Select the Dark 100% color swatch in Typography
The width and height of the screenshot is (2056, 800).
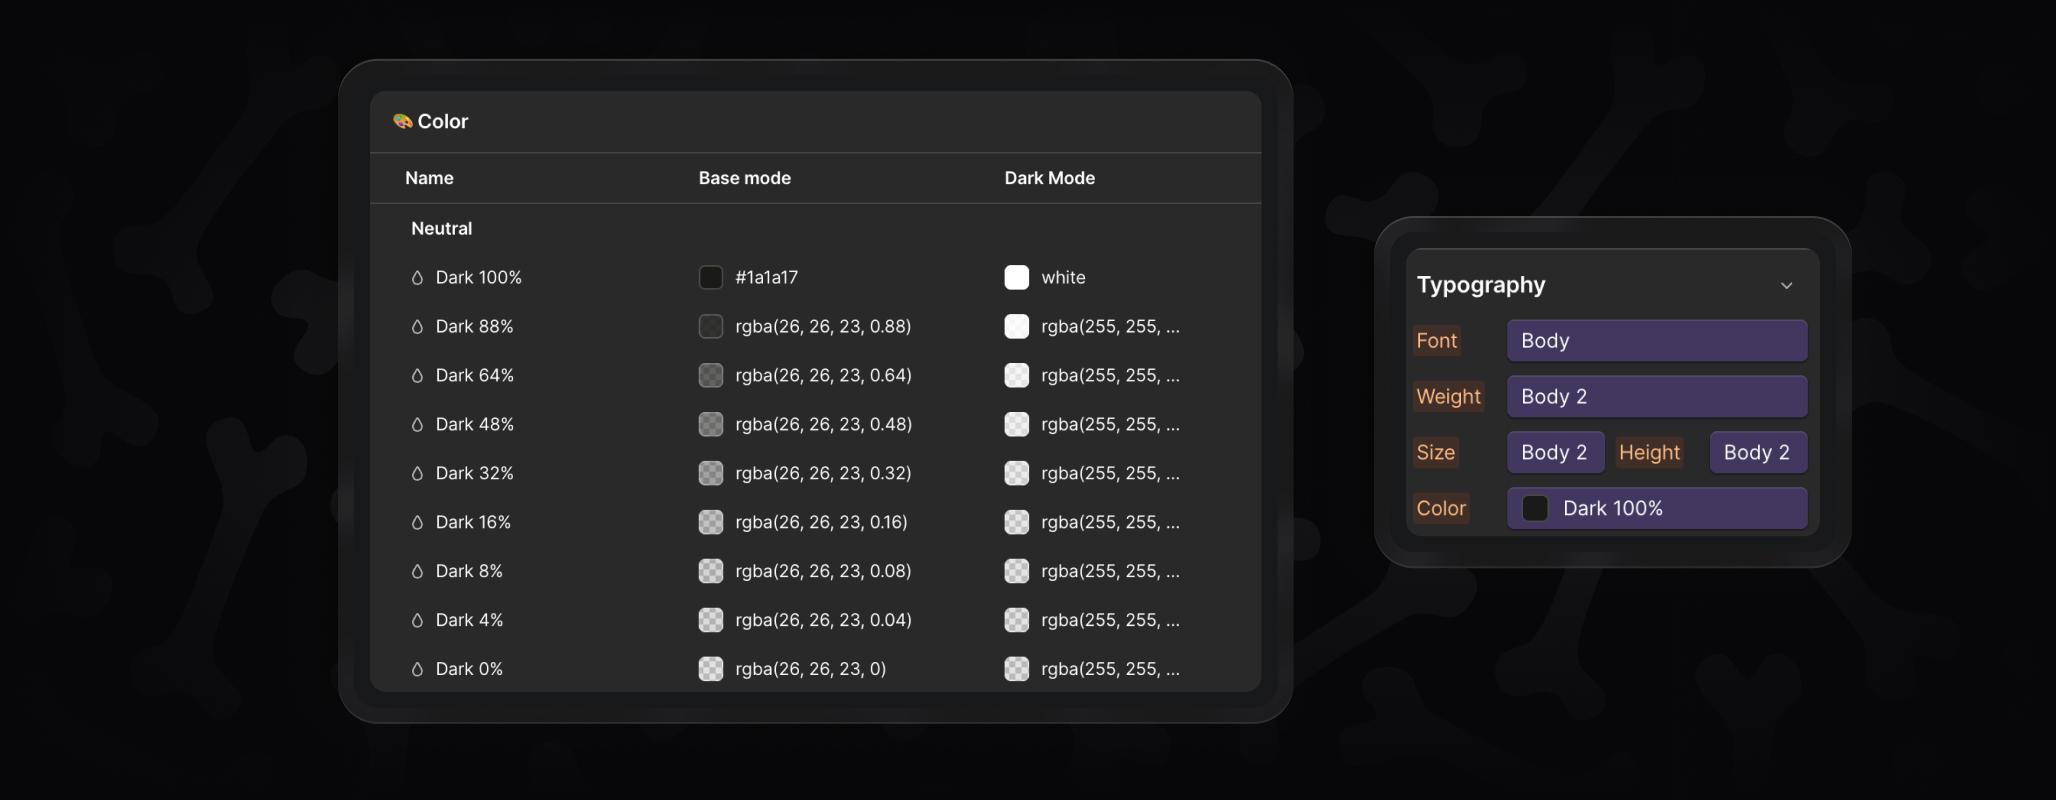pyautogui.click(x=1534, y=508)
